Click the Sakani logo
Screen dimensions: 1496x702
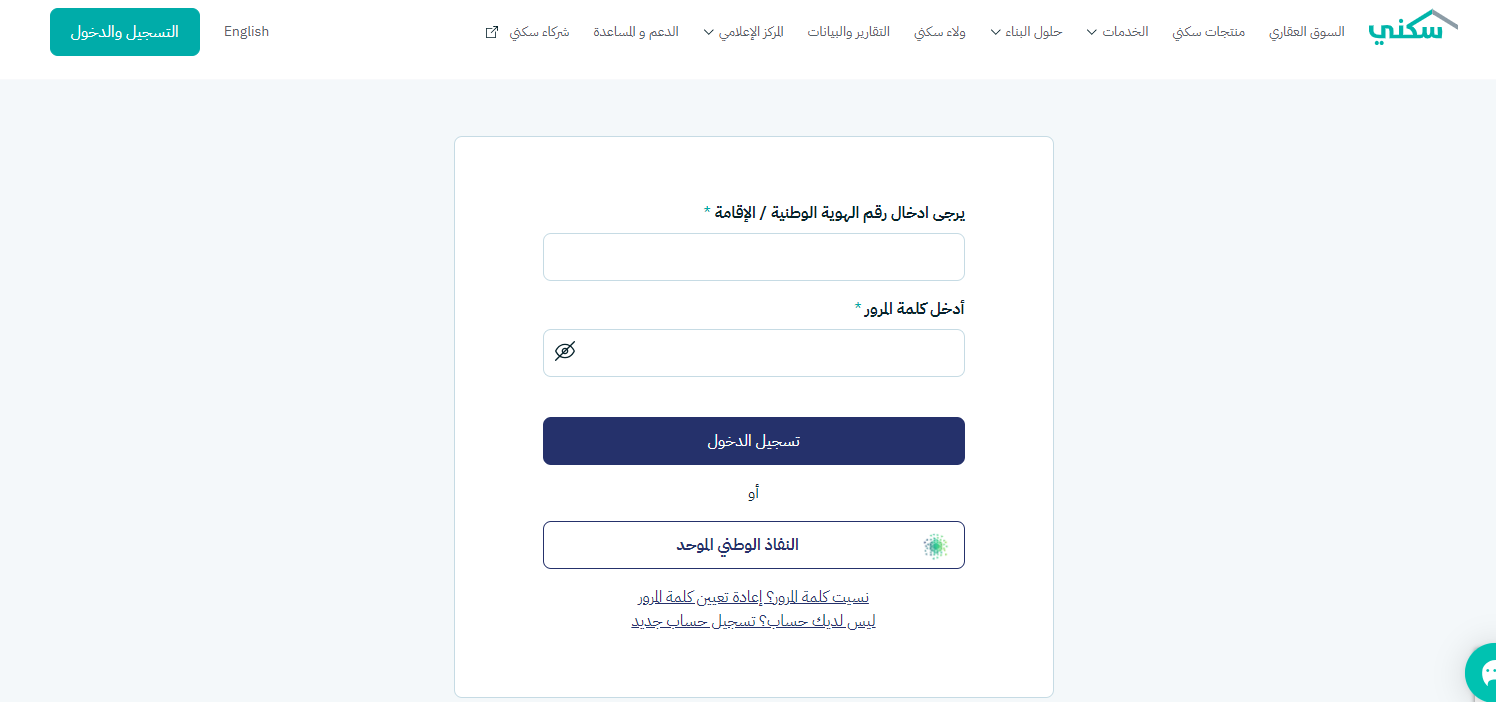tap(1413, 28)
